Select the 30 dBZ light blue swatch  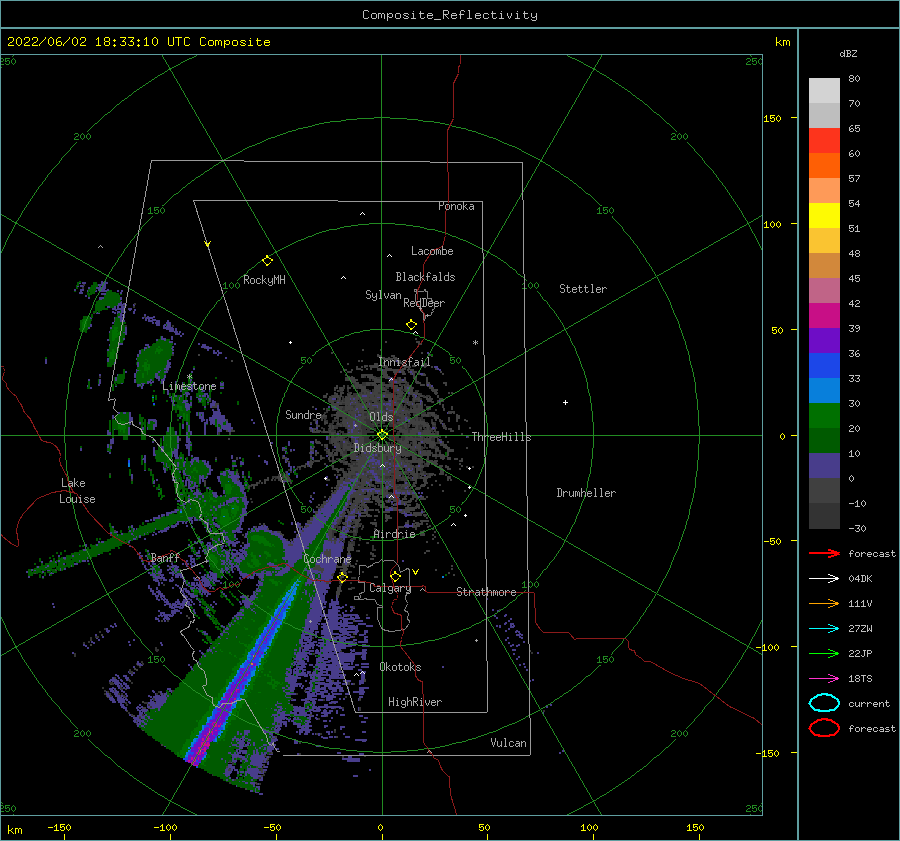[x=824, y=390]
